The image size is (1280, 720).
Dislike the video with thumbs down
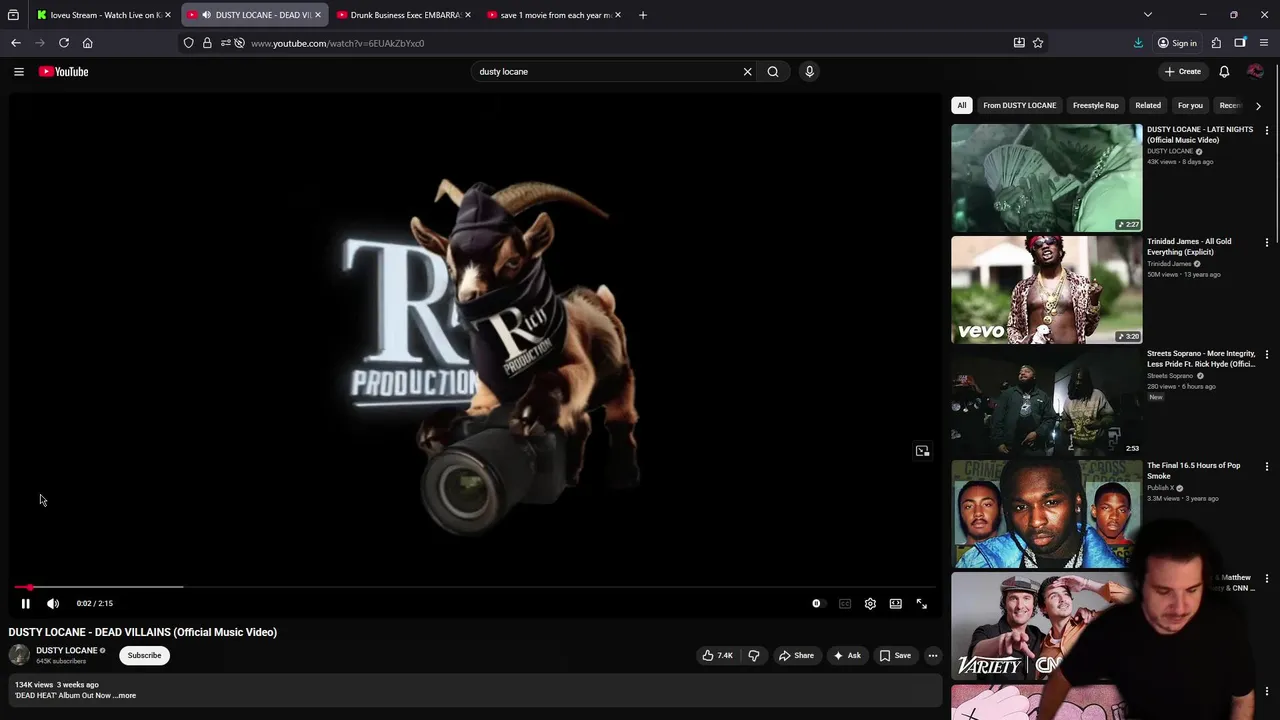click(x=754, y=656)
